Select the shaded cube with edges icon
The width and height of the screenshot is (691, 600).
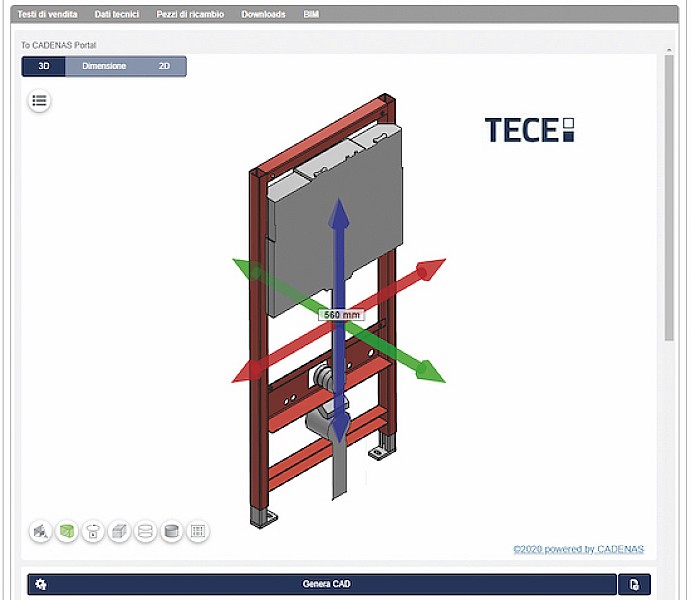(119, 532)
